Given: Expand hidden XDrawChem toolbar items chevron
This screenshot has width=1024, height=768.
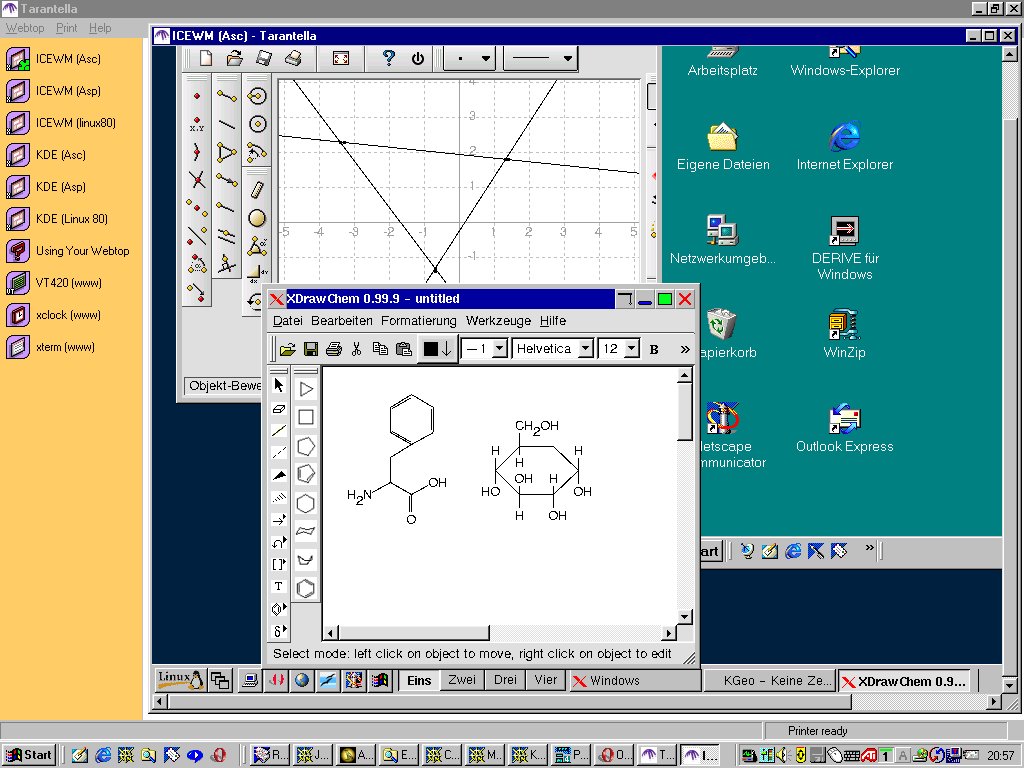Looking at the screenshot, I should [684, 349].
